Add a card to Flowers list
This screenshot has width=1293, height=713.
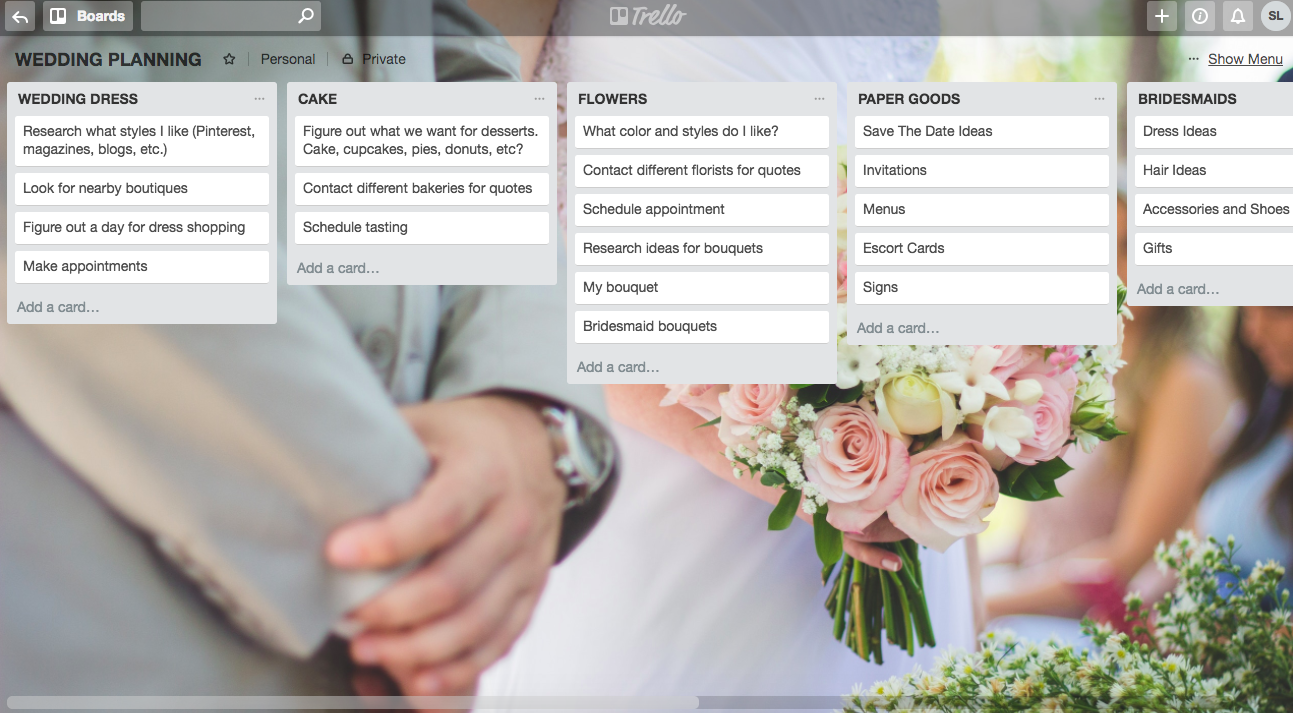coord(618,367)
